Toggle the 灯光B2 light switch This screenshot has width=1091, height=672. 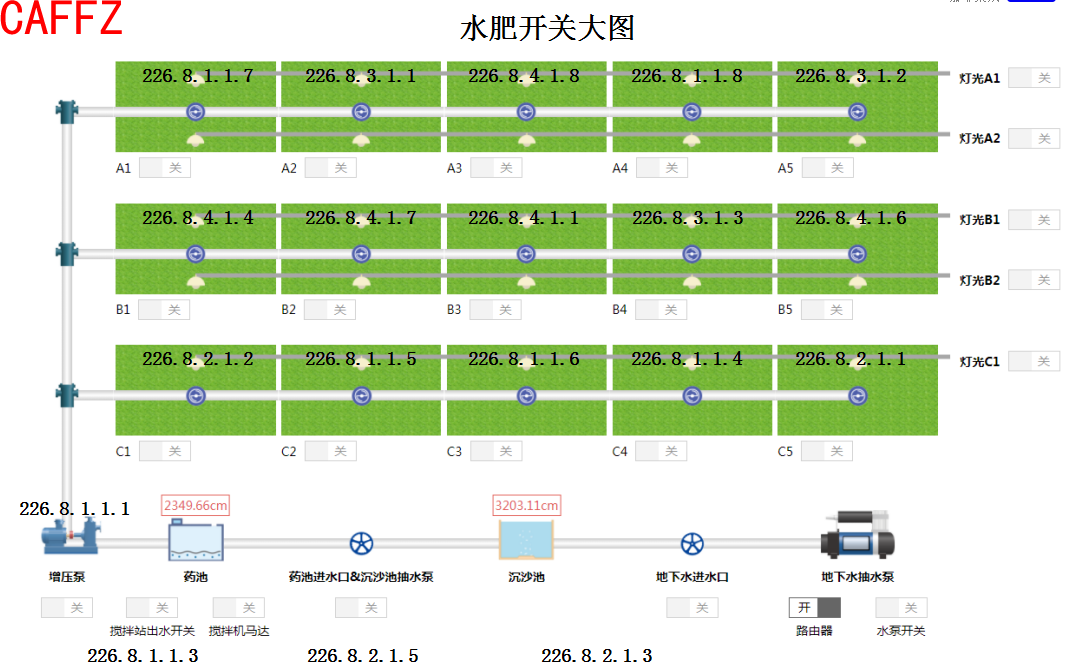1033,279
